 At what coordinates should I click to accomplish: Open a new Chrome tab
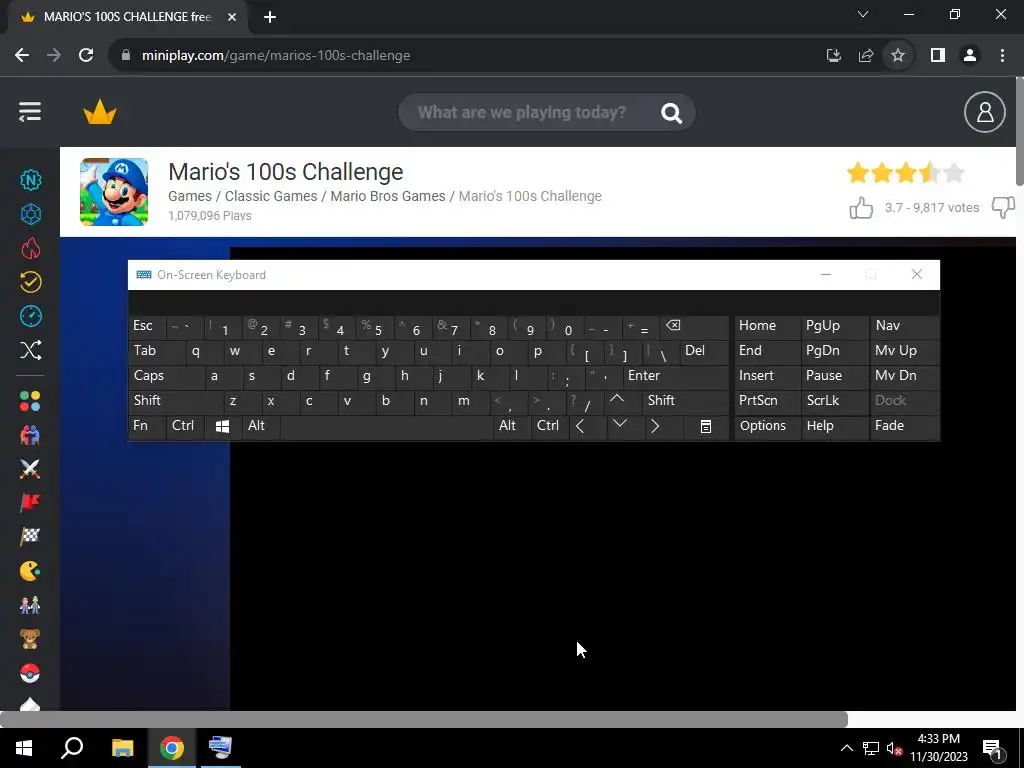point(270,17)
